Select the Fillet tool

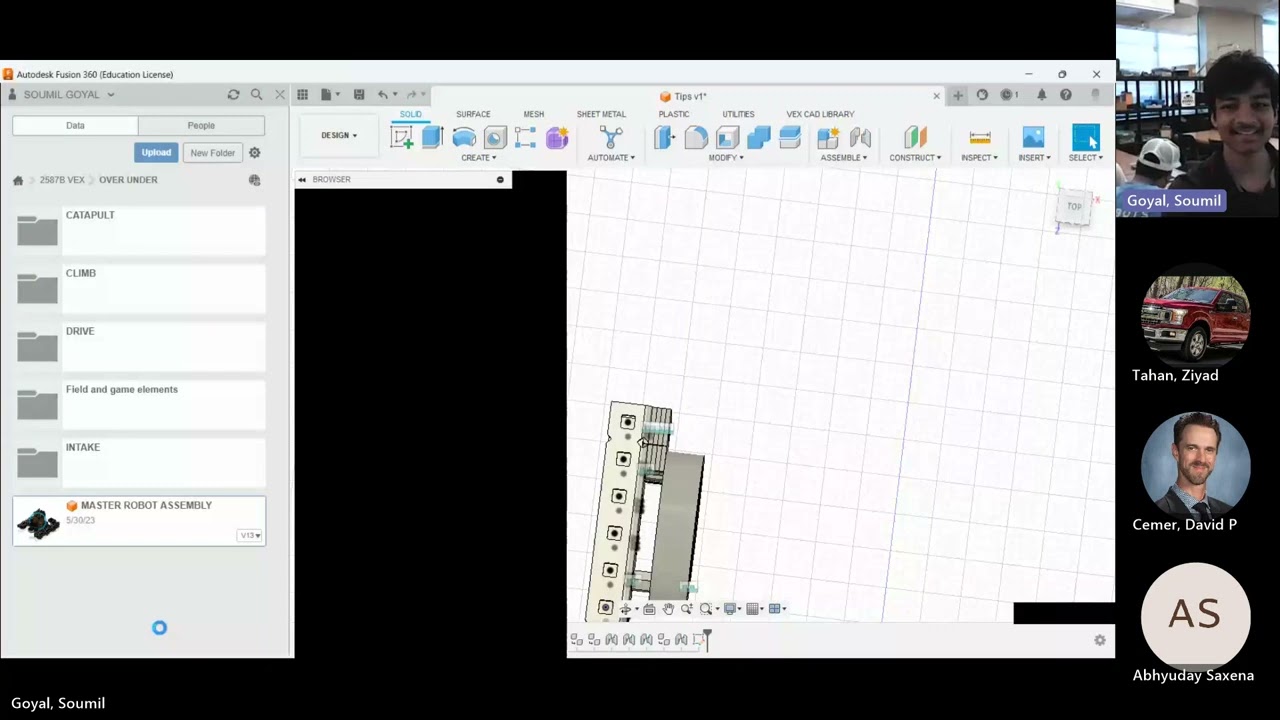[x=696, y=138]
